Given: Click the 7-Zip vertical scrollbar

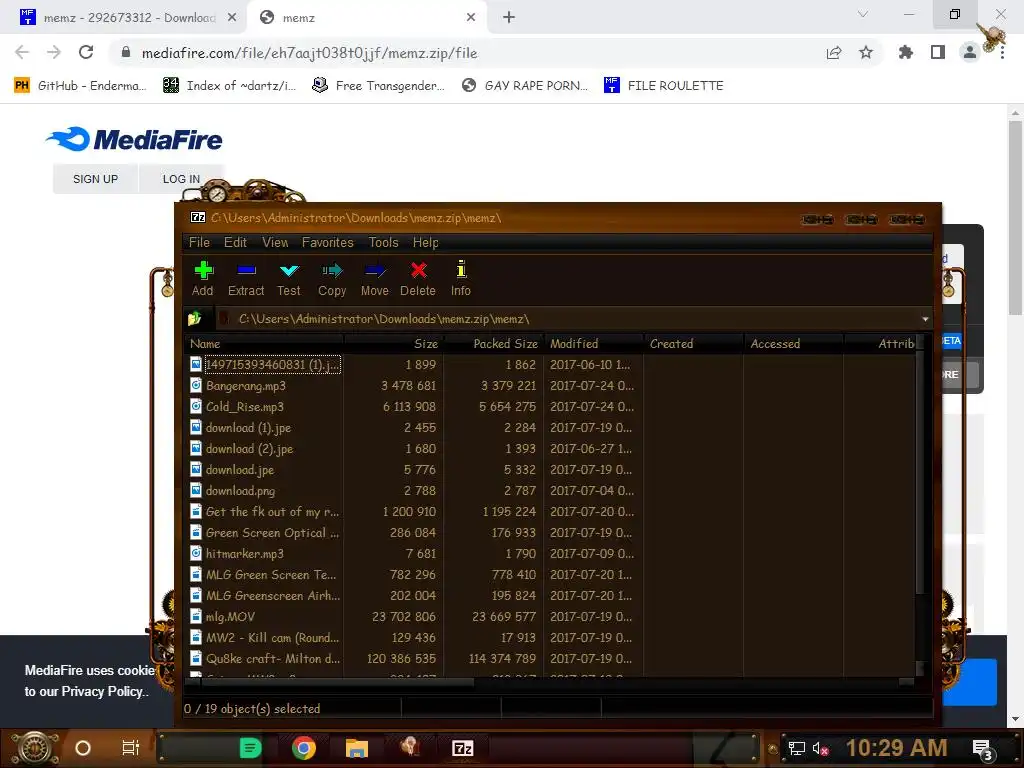Looking at the screenshot, I should [x=920, y=473].
